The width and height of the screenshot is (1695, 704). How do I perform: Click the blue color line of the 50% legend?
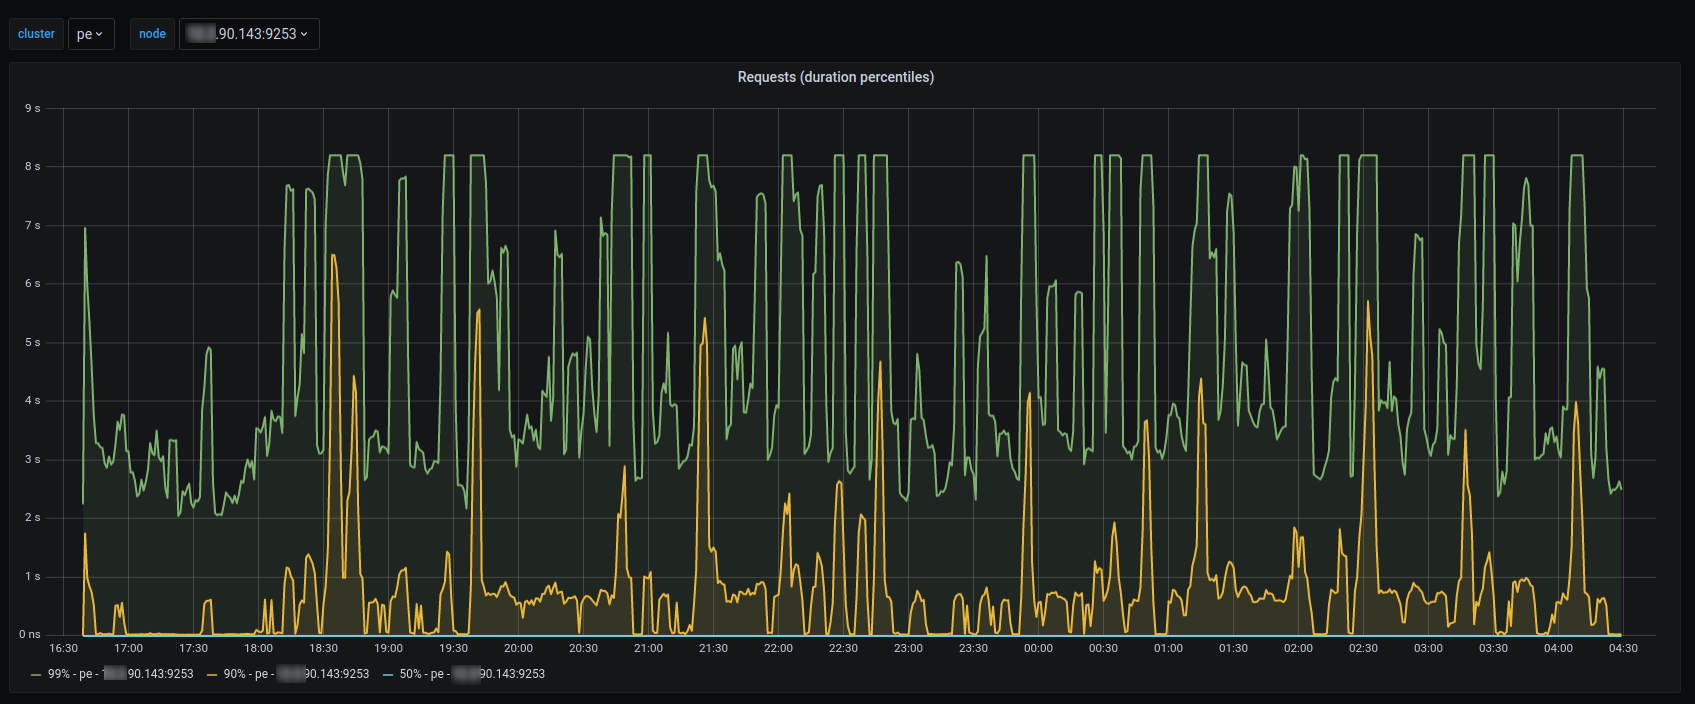point(388,674)
